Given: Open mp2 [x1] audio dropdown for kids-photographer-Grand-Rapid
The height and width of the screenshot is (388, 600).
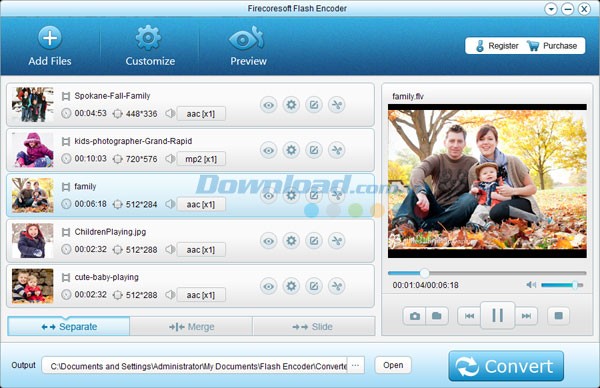Looking at the screenshot, I should click(201, 159).
